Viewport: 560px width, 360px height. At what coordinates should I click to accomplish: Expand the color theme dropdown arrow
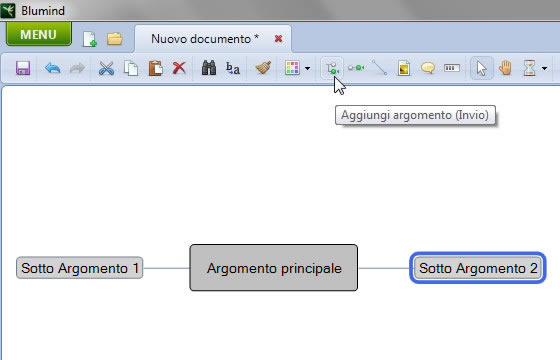(307, 68)
